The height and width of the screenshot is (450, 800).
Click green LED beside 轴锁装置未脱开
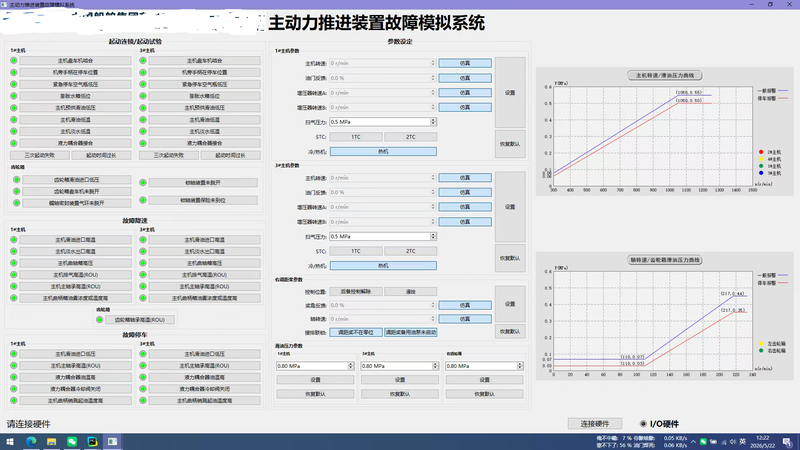point(143,183)
